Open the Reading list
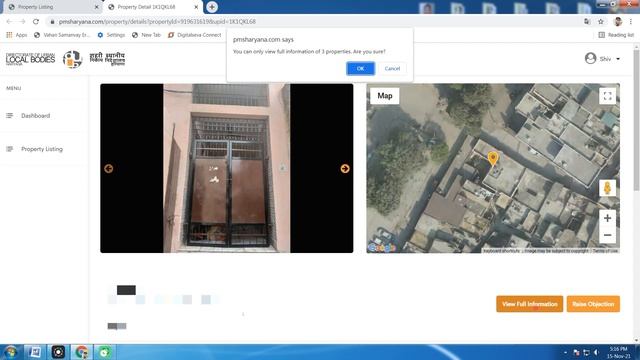The height and width of the screenshot is (360, 640). point(616,35)
